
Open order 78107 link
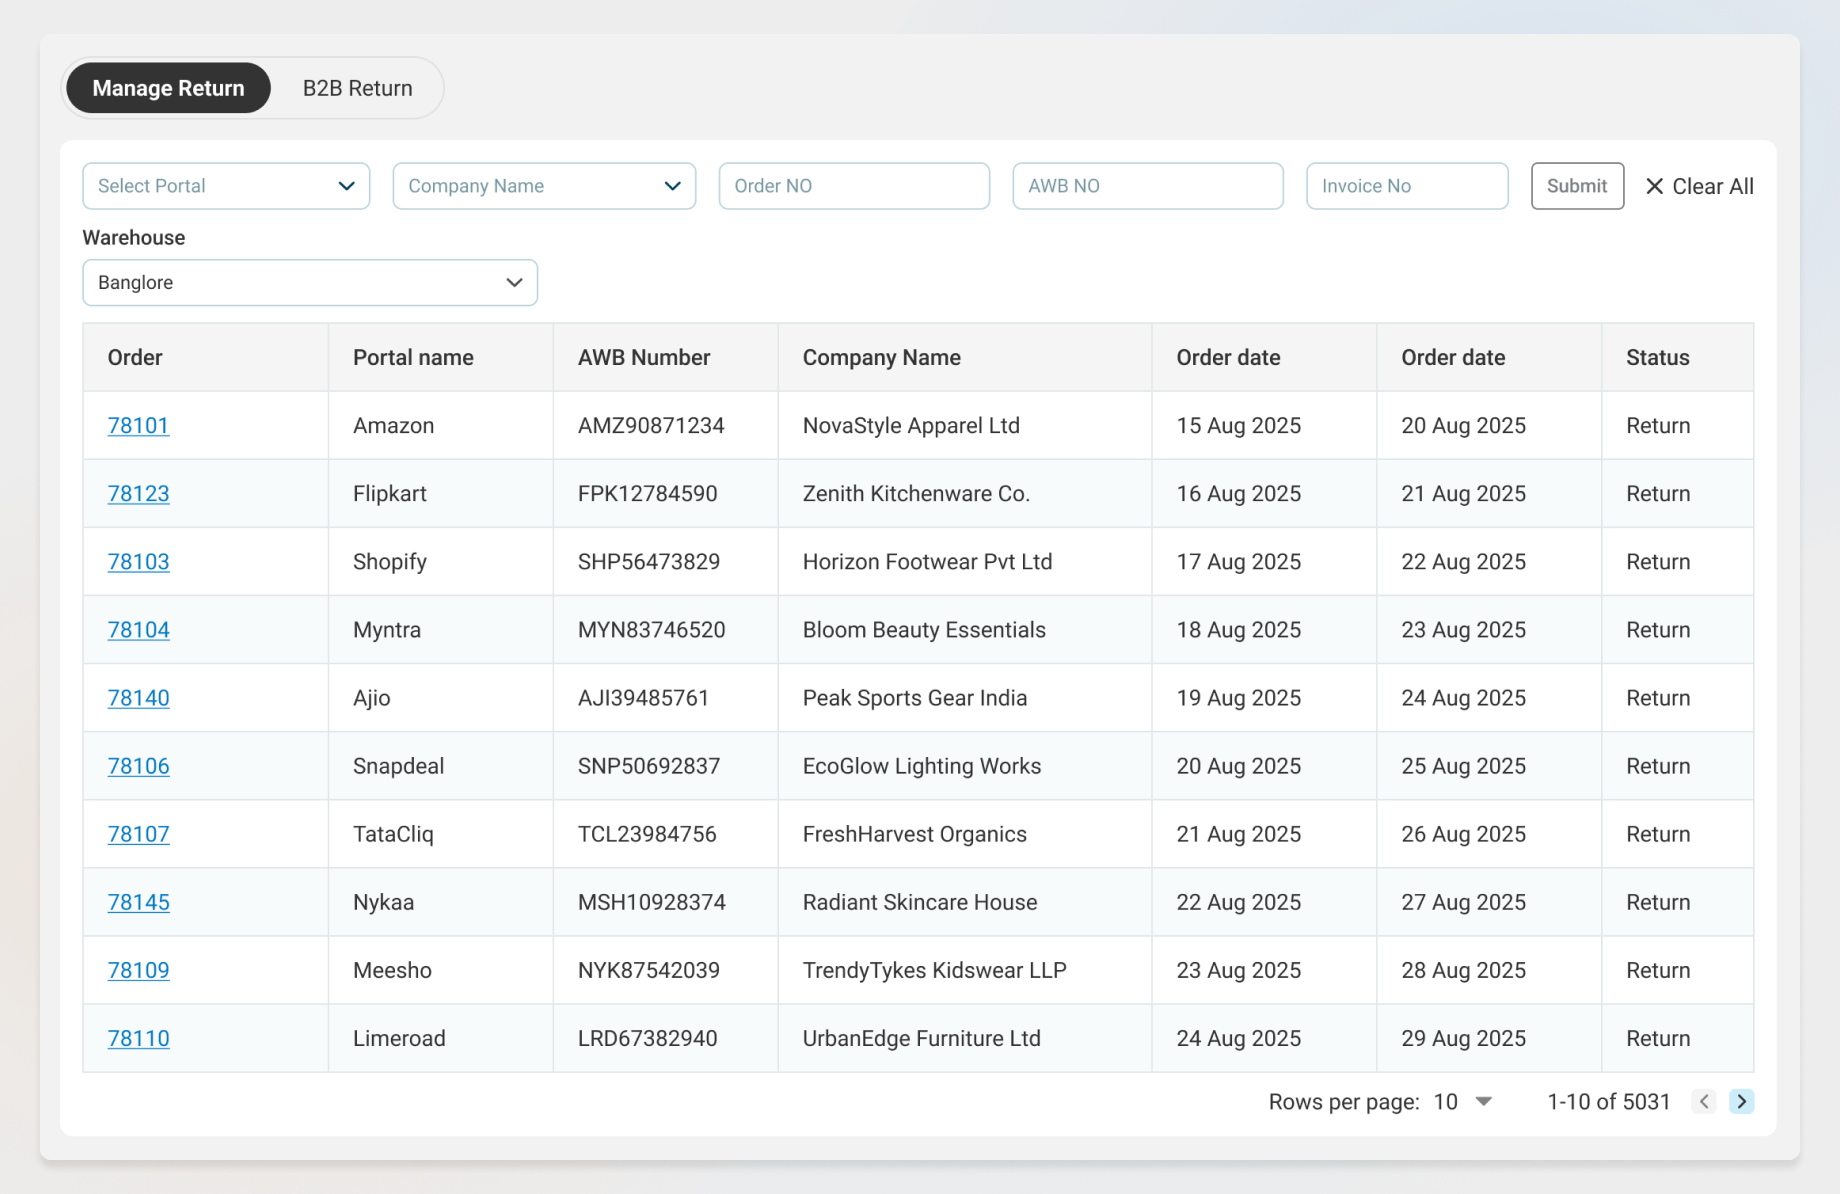pyautogui.click(x=138, y=834)
